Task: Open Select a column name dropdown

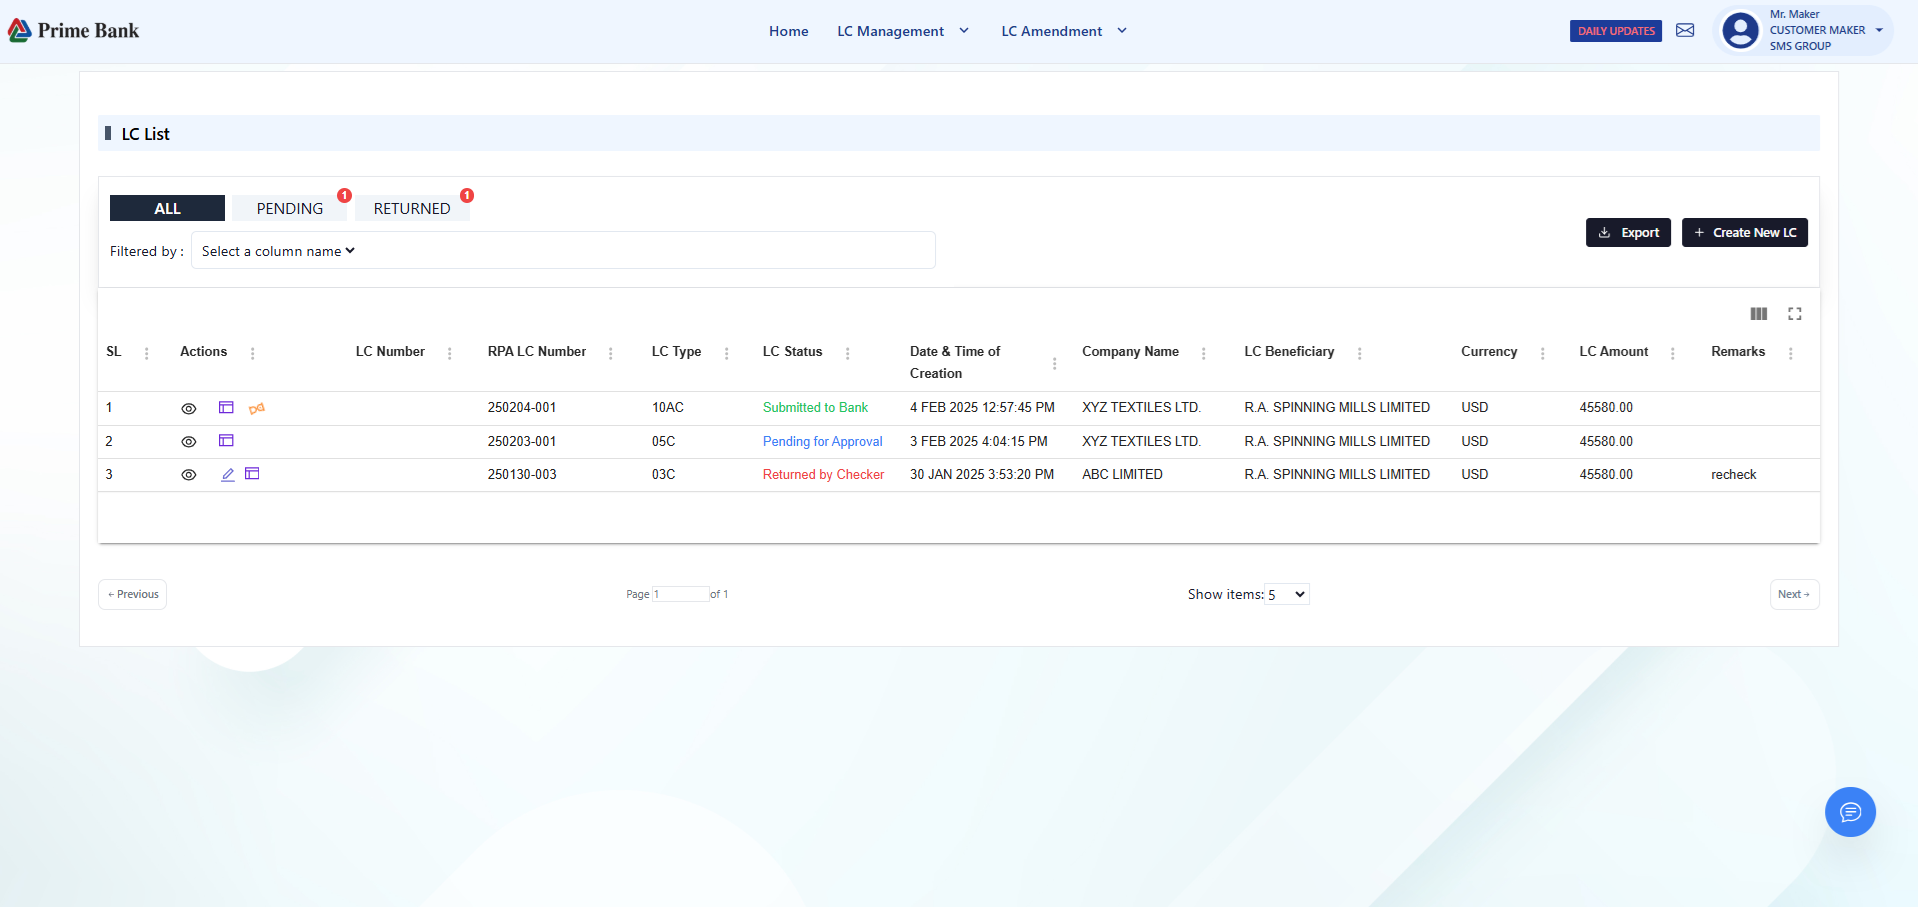Action: pos(278,251)
